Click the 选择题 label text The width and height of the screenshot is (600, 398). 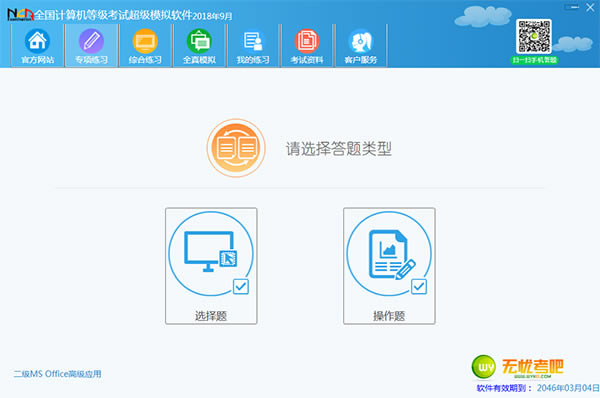pyautogui.click(x=211, y=316)
